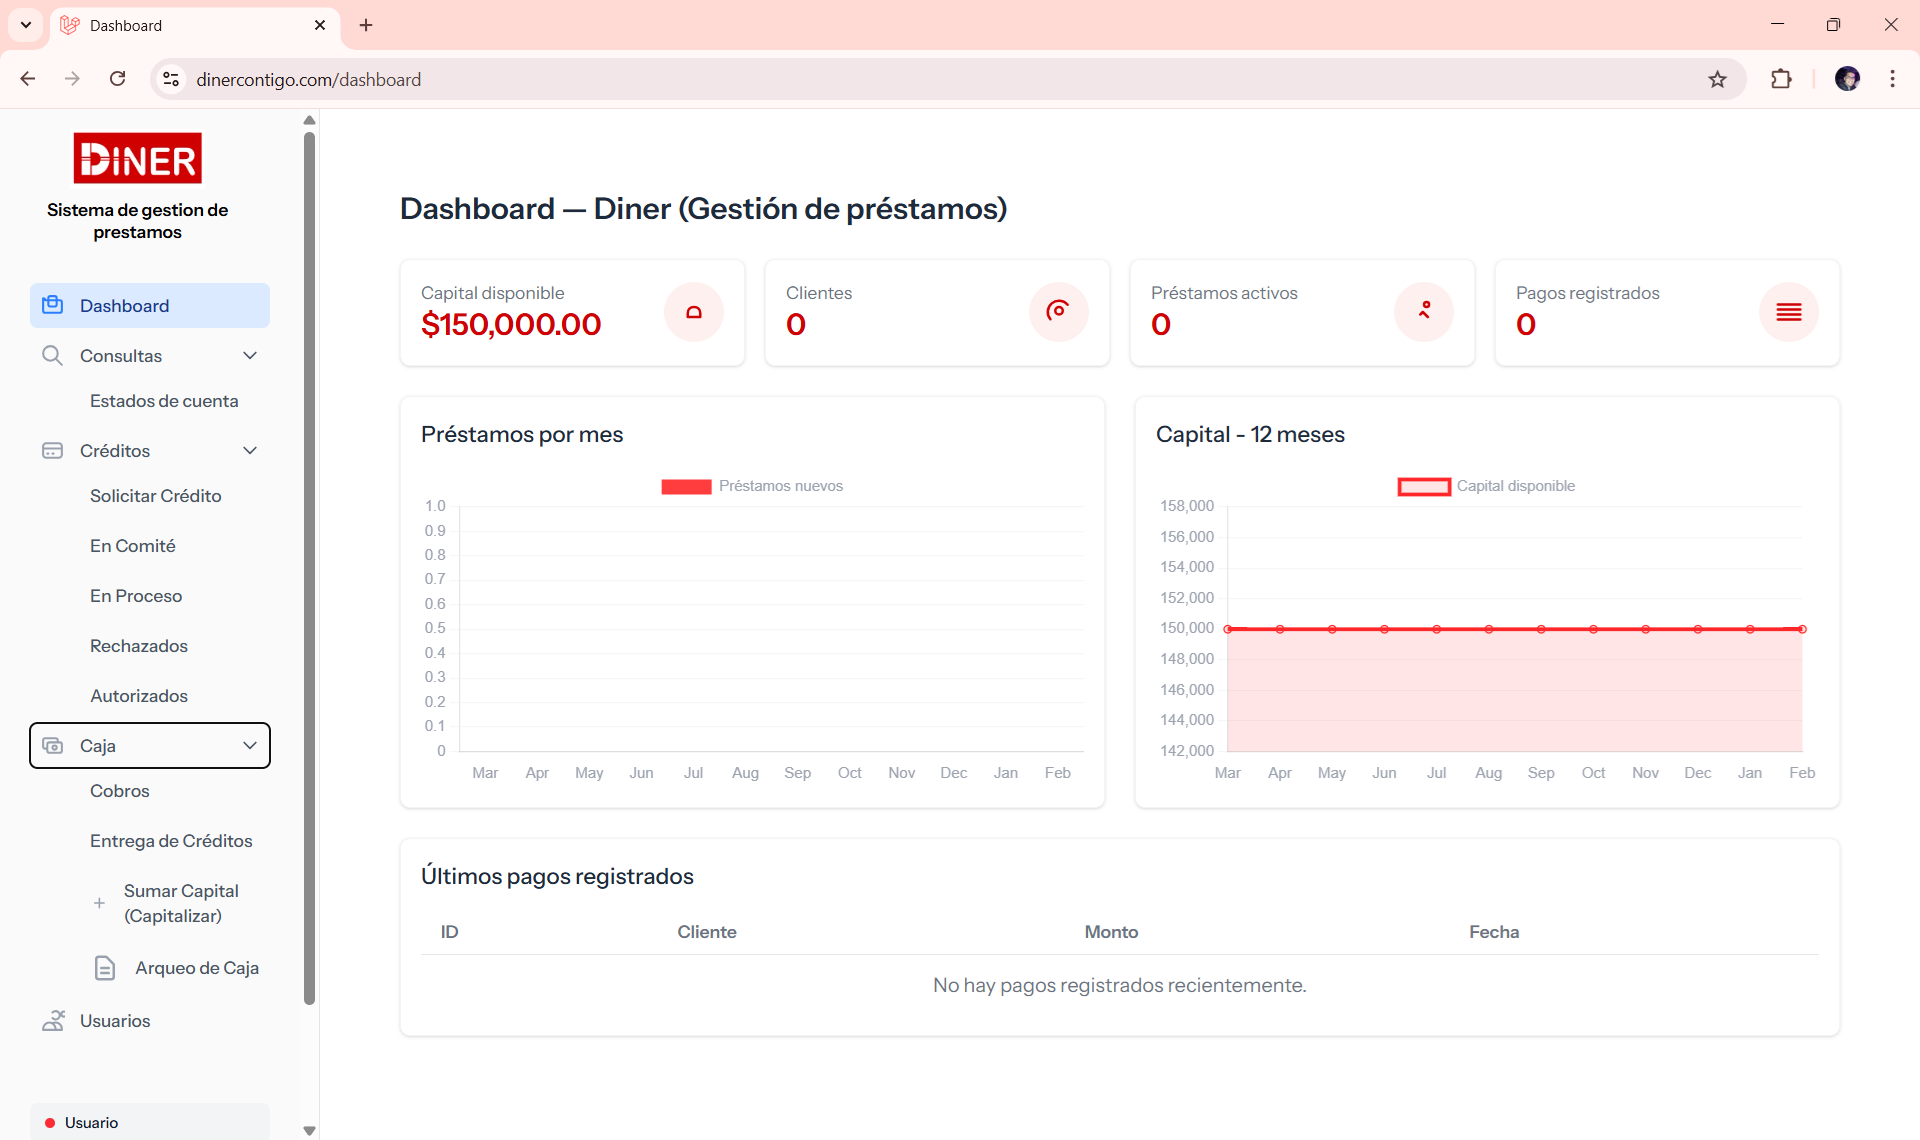
Task: Navigate to Estados de cuenta
Action: [x=164, y=400]
